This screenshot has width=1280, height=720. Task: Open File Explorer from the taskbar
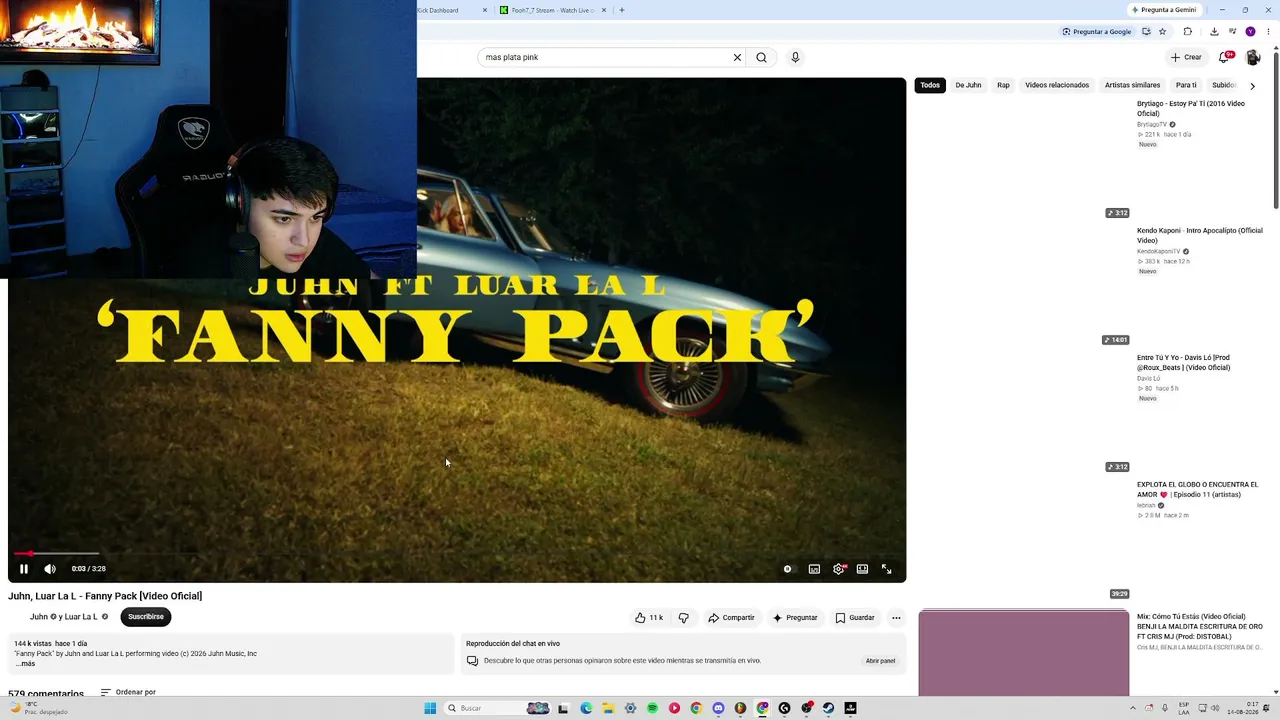pos(608,708)
